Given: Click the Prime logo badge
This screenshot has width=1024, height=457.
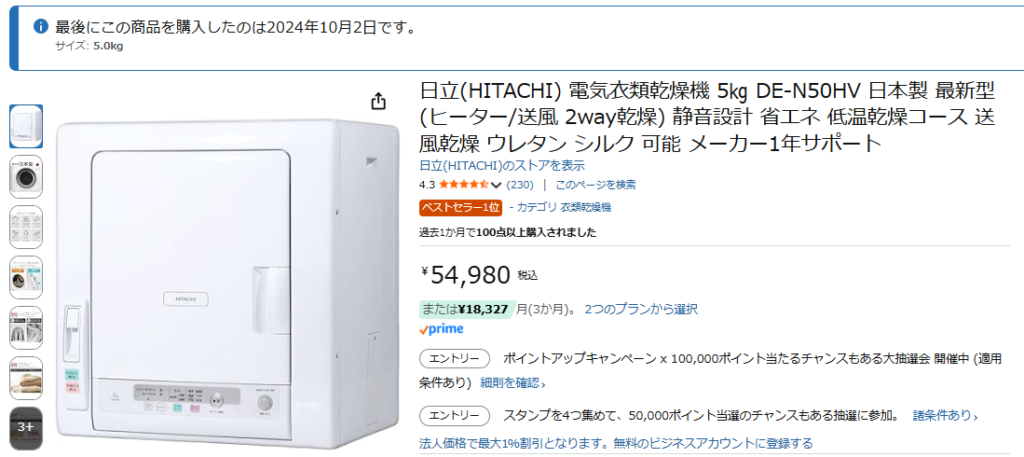Looking at the screenshot, I should 441,328.
